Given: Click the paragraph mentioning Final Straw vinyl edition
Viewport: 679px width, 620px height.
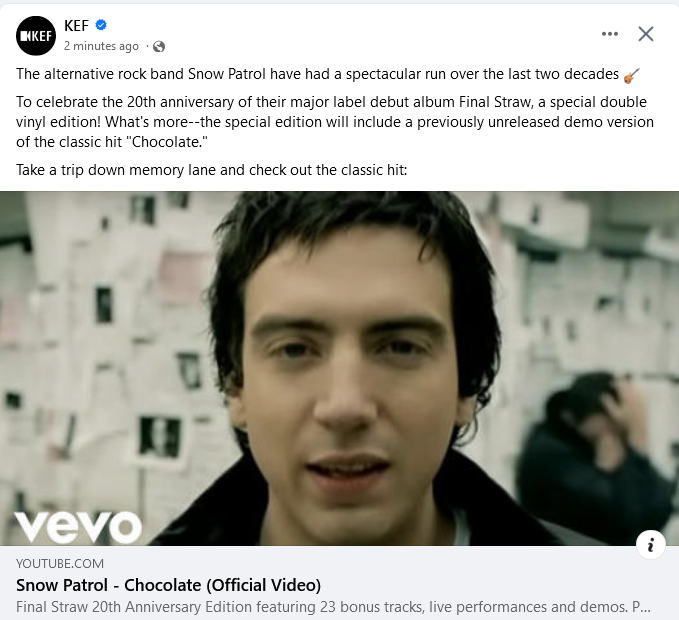Looking at the screenshot, I should click(335, 122).
